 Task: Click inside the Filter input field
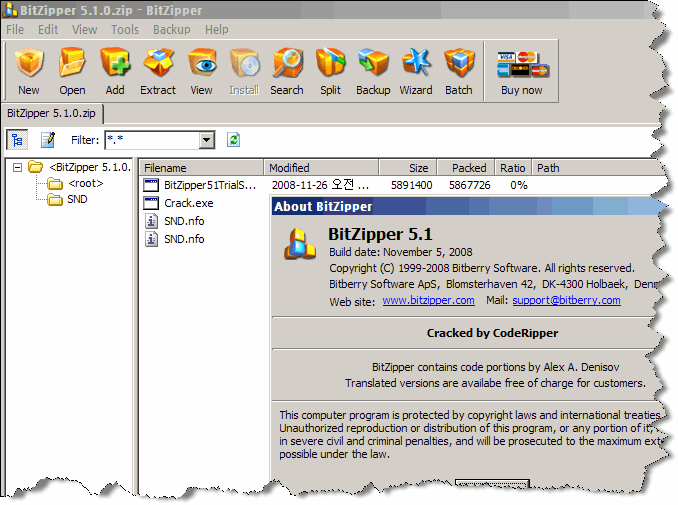pyautogui.click(x=152, y=140)
